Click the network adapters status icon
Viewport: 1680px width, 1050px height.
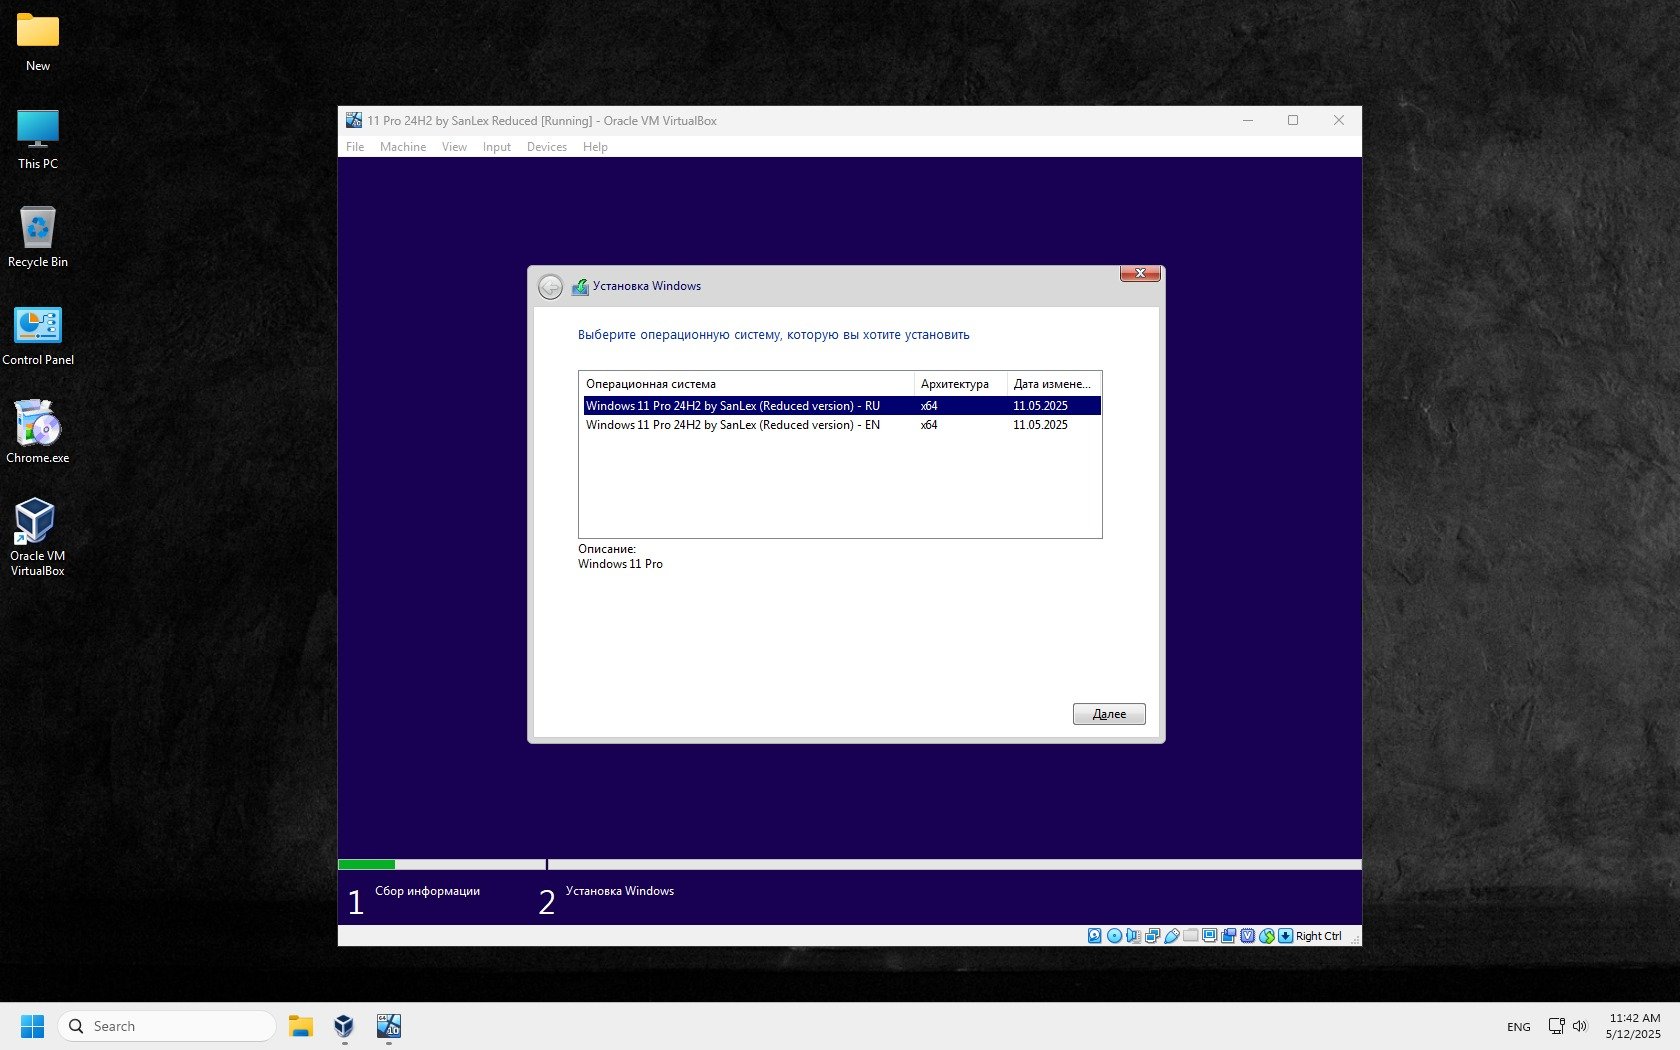point(1152,936)
